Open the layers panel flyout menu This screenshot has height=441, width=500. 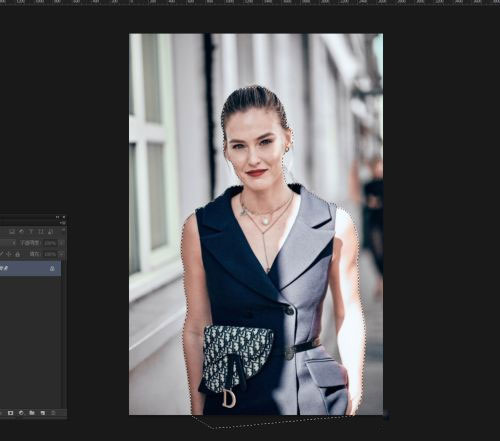point(63,223)
